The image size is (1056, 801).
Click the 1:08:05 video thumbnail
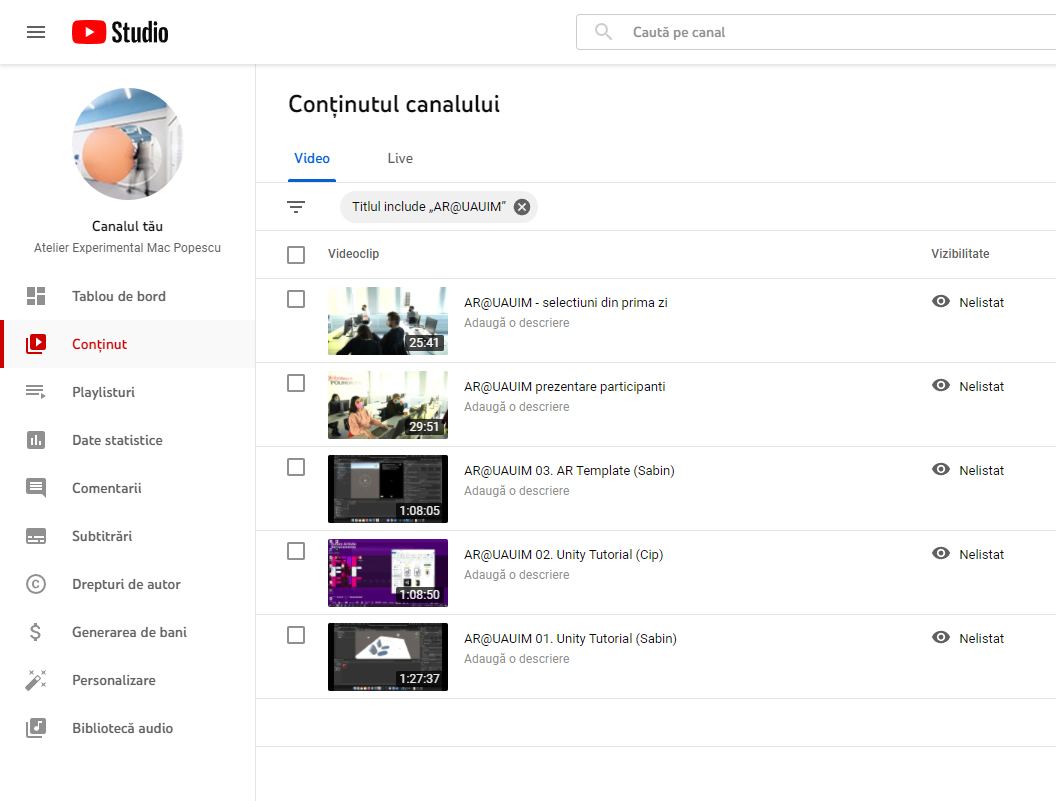tap(388, 489)
